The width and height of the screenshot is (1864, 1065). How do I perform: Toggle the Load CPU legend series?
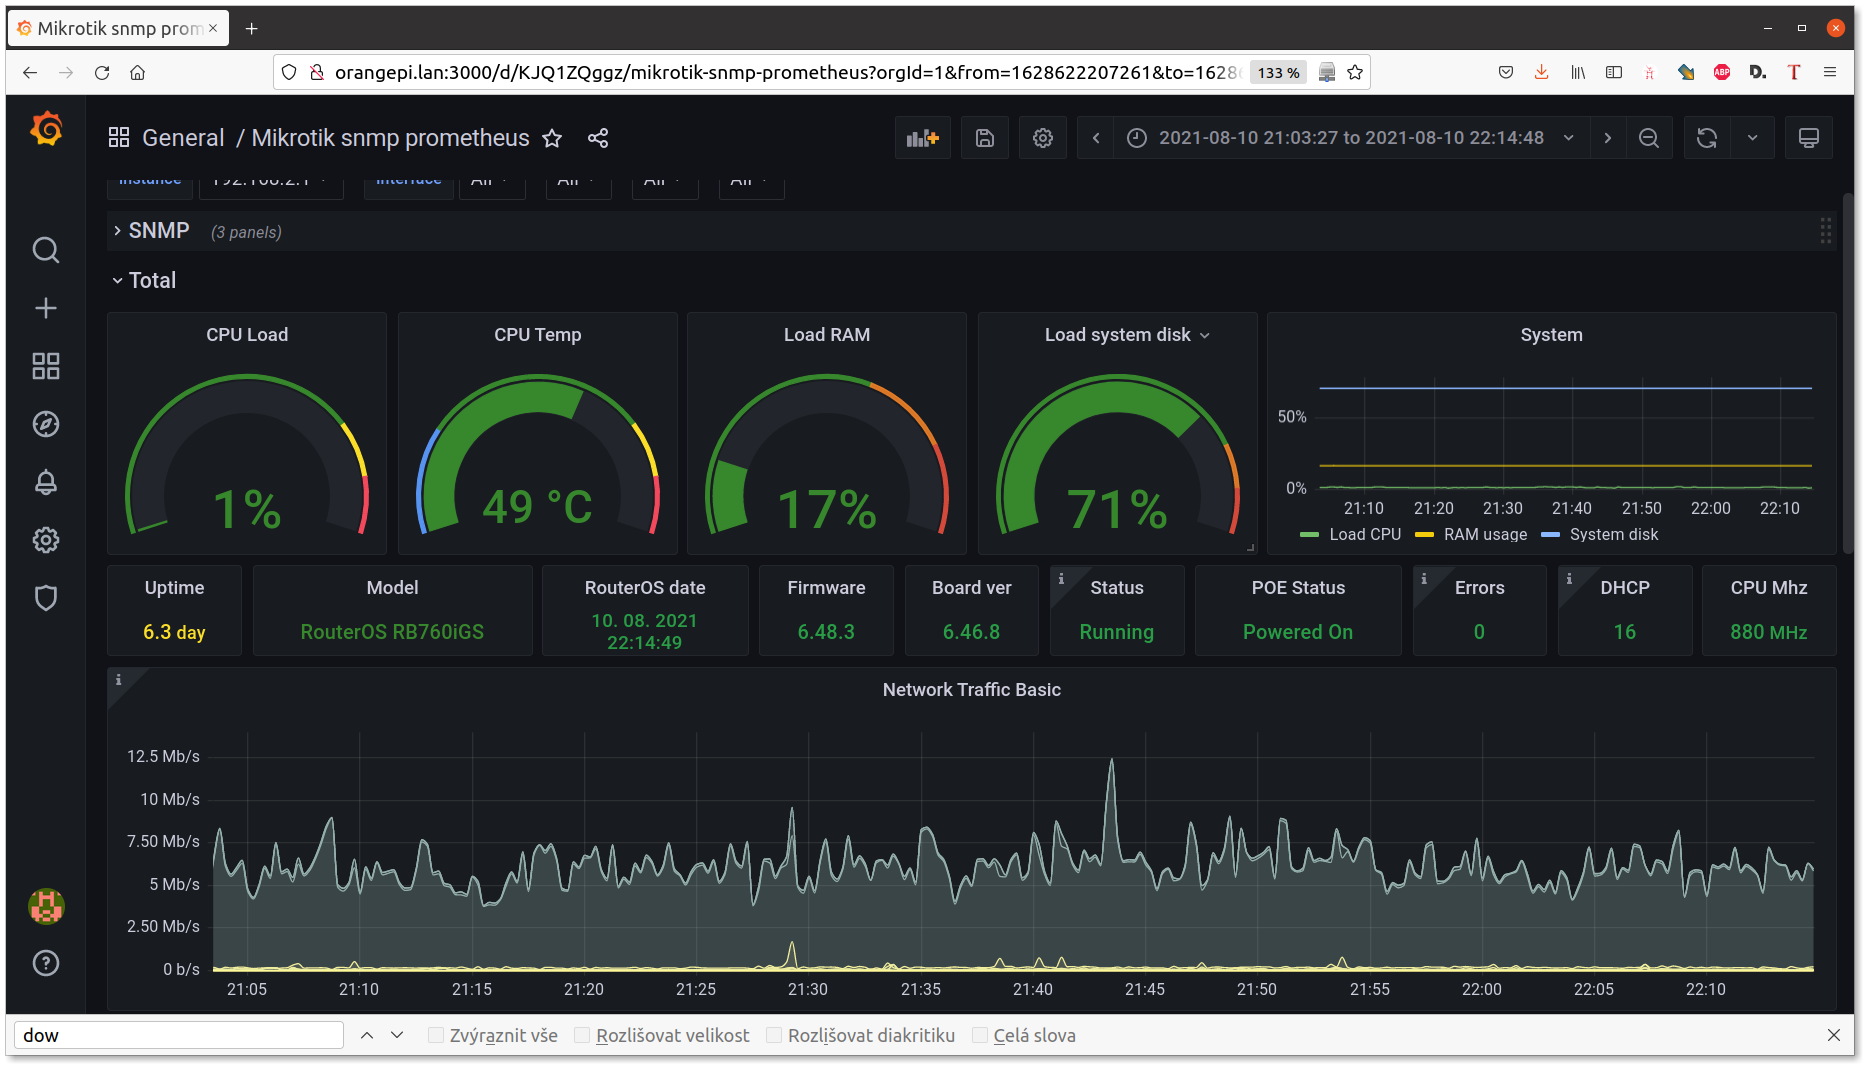point(1364,535)
